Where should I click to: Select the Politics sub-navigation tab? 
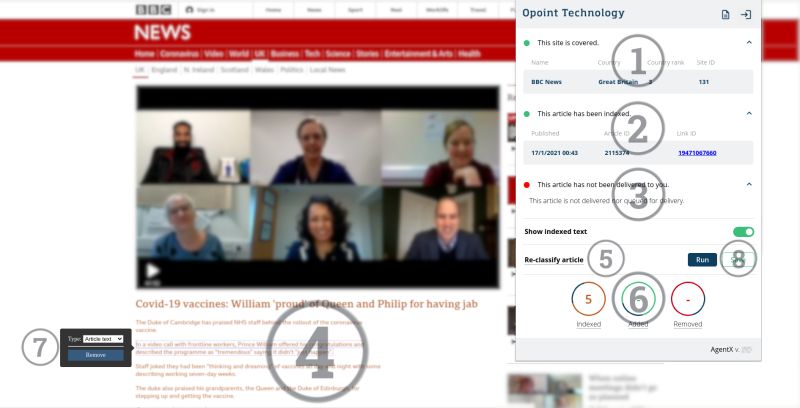(x=292, y=69)
